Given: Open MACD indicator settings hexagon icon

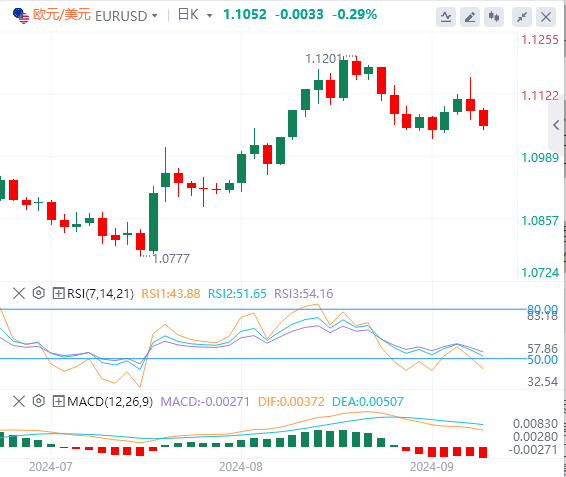Looking at the screenshot, I should 39,401.
